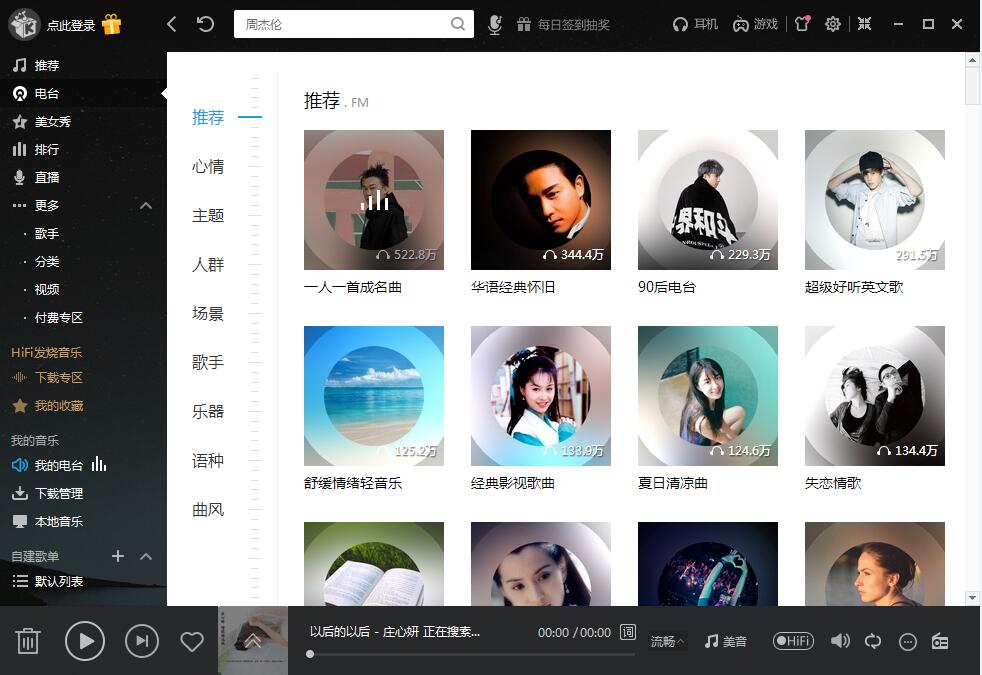The height and width of the screenshot is (675, 982).
Task: Select the 乐器 radio category tab
Action: pyautogui.click(x=207, y=411)
